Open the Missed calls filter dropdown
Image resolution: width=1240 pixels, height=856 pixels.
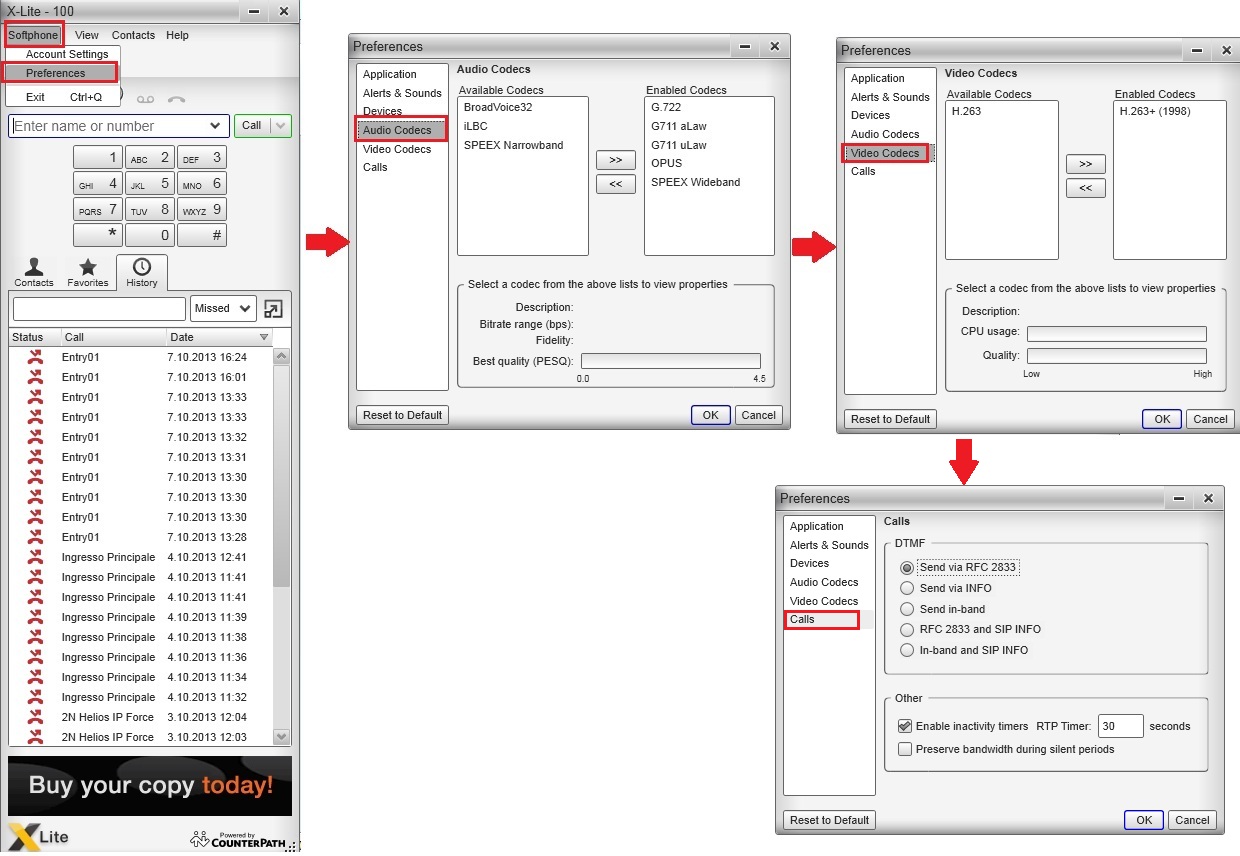click(224, 309)
